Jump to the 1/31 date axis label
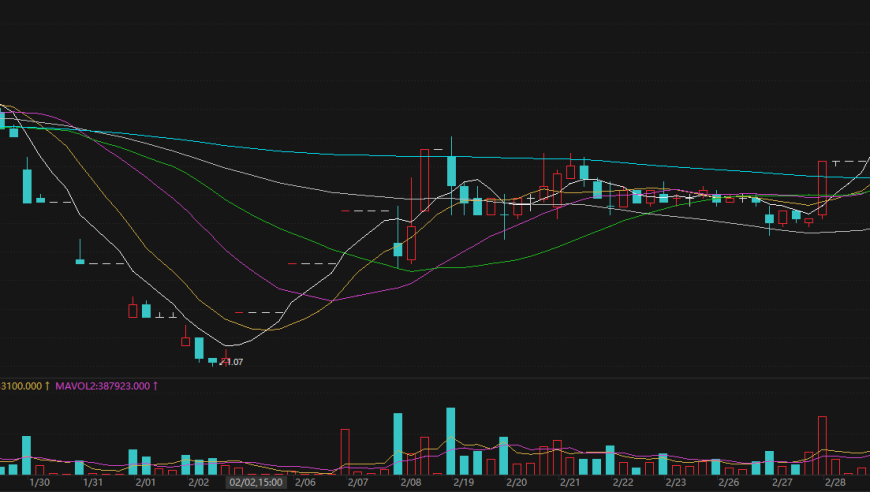Viewport: 870px width, 492px height. tap(93, 482)
